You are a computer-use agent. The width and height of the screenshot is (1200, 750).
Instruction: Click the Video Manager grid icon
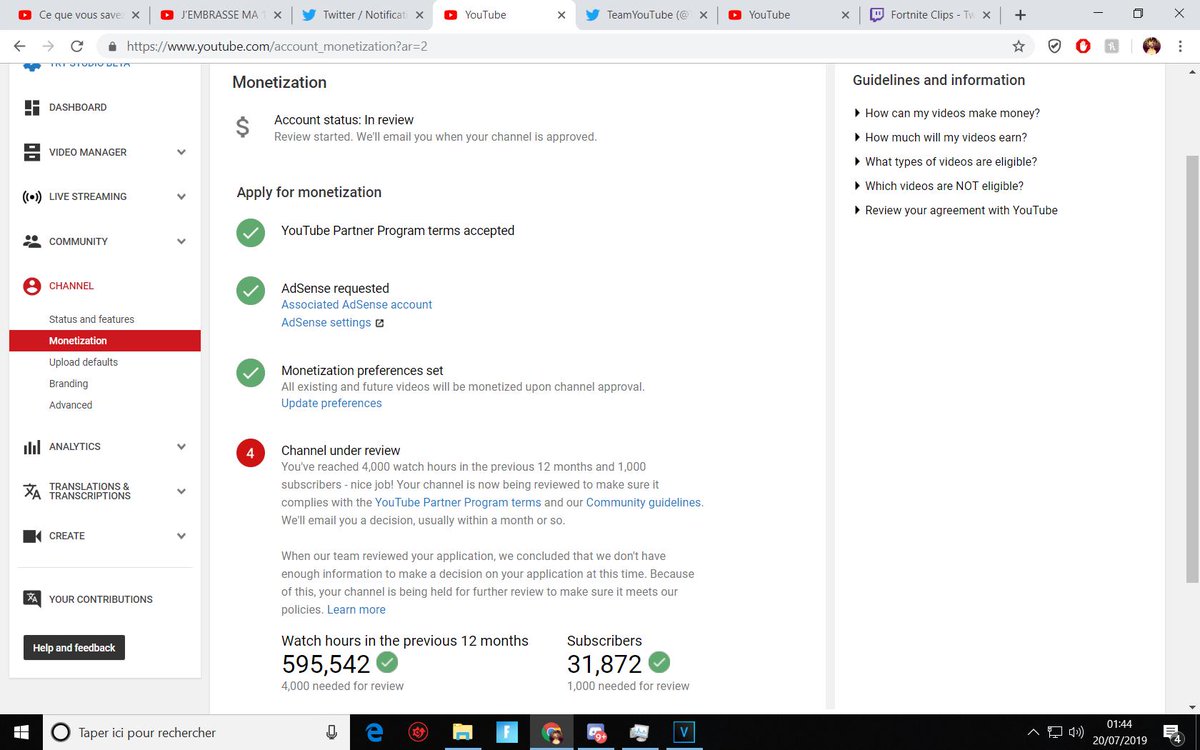click(32, 152)
